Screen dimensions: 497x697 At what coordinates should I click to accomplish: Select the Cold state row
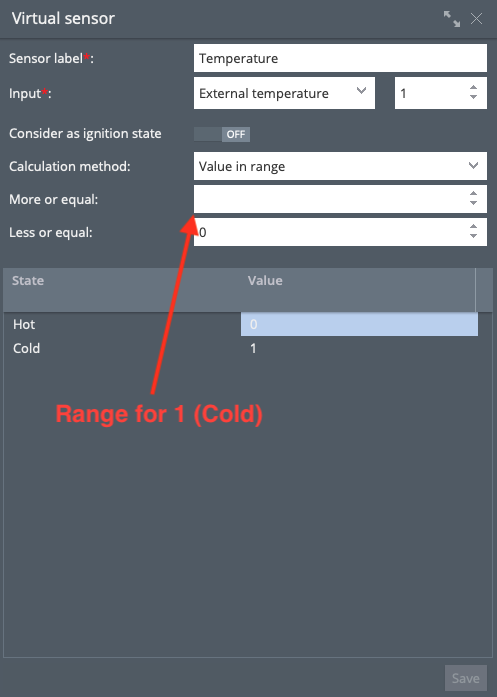[x=241, y=348]
